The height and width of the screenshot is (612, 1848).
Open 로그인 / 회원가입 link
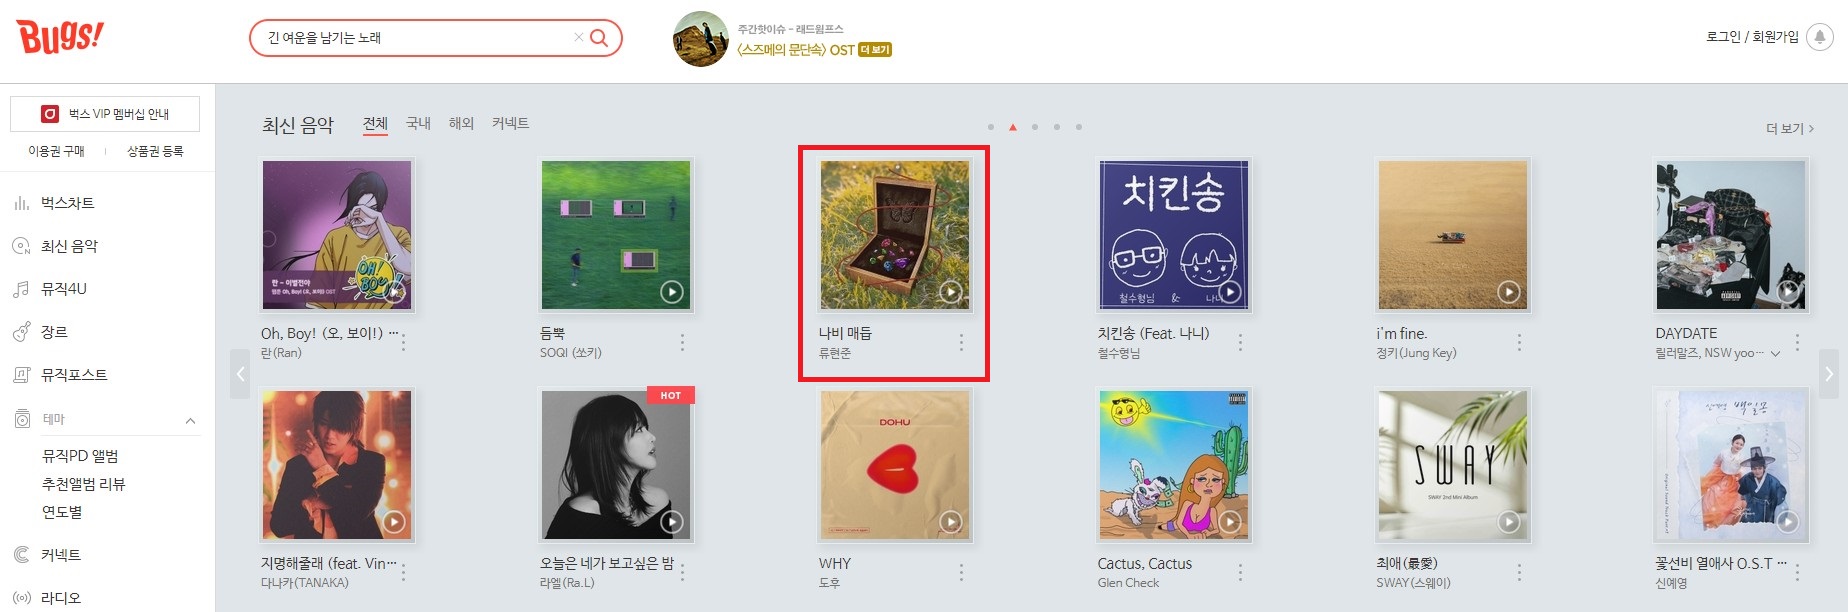(1752, 37)
